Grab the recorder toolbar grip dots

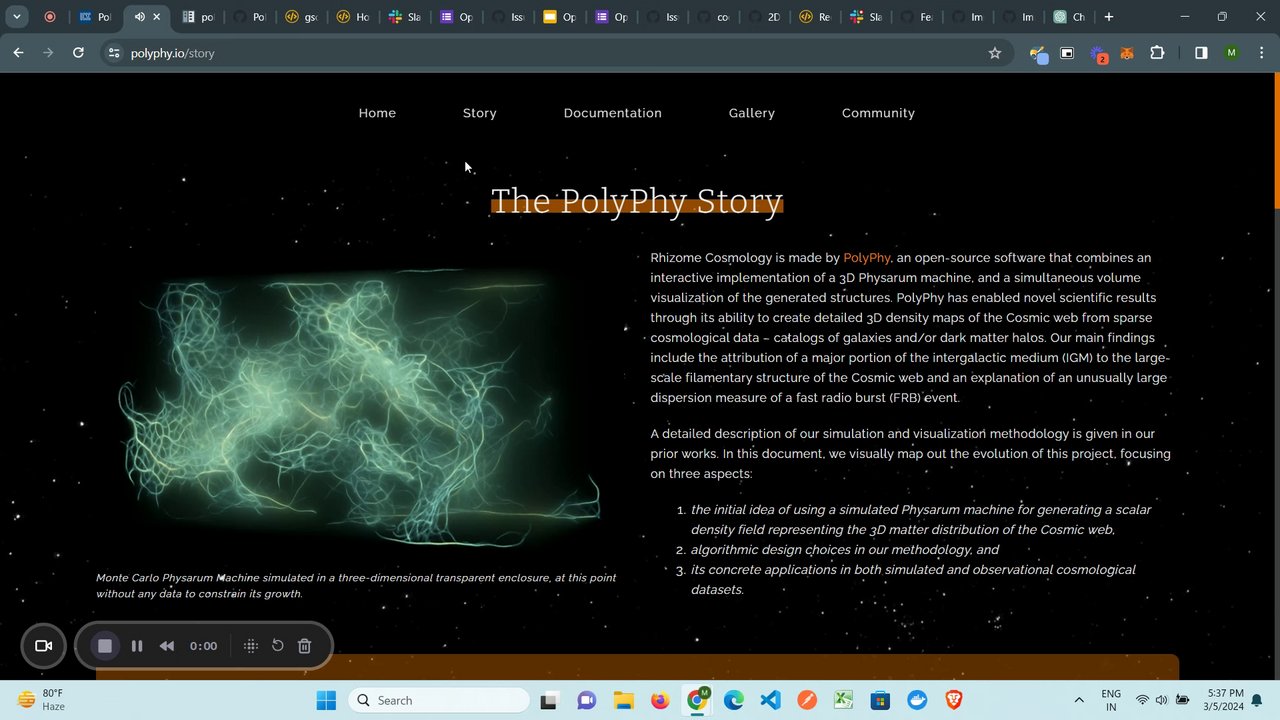point(251,646)
